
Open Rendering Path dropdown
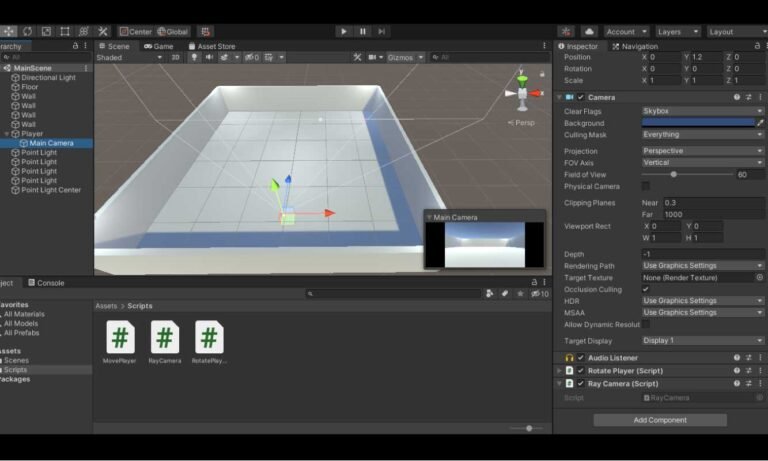coord(703,266)
